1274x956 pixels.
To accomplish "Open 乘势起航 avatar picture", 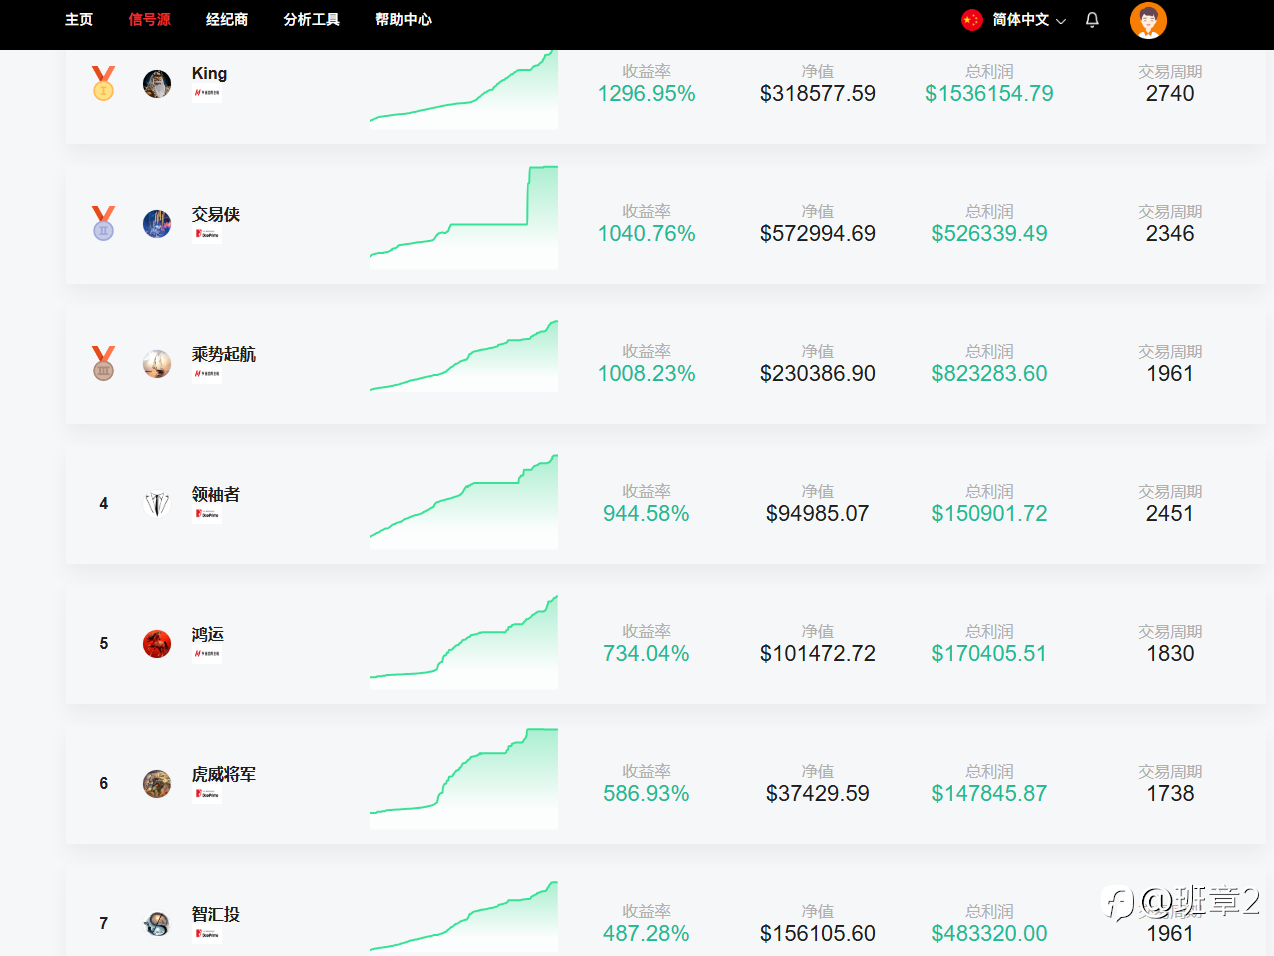I will (157, 364).
